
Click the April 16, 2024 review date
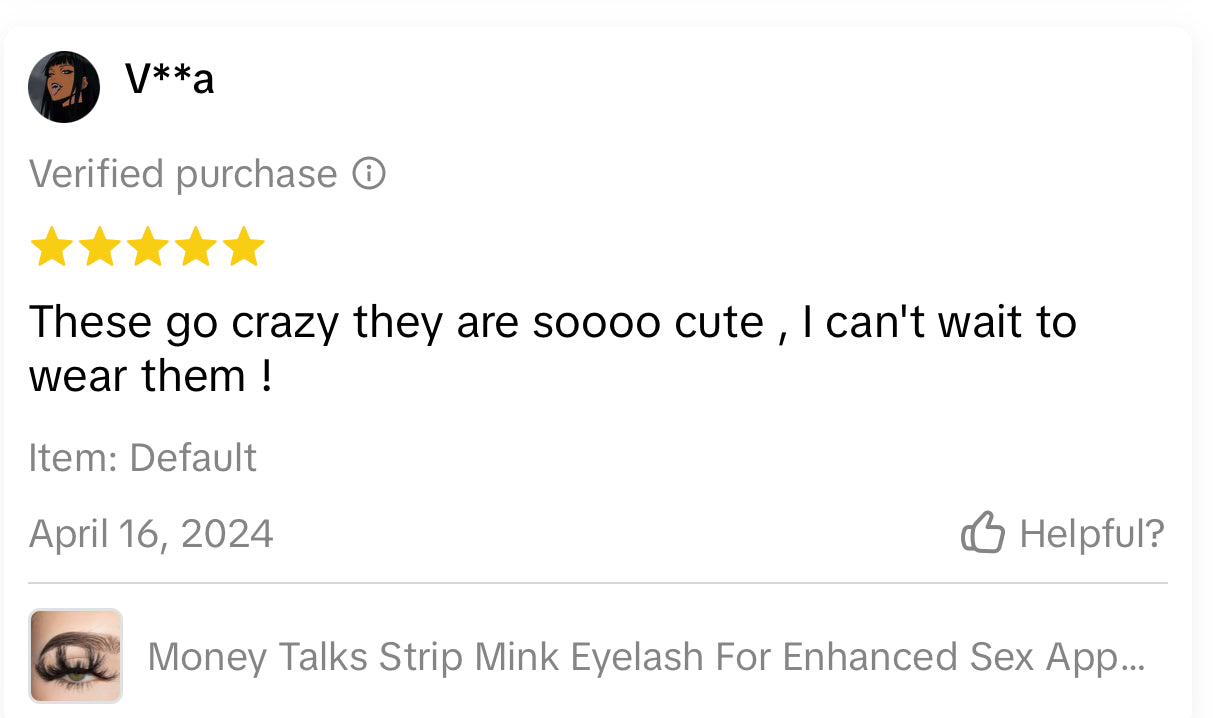(151, 533)
